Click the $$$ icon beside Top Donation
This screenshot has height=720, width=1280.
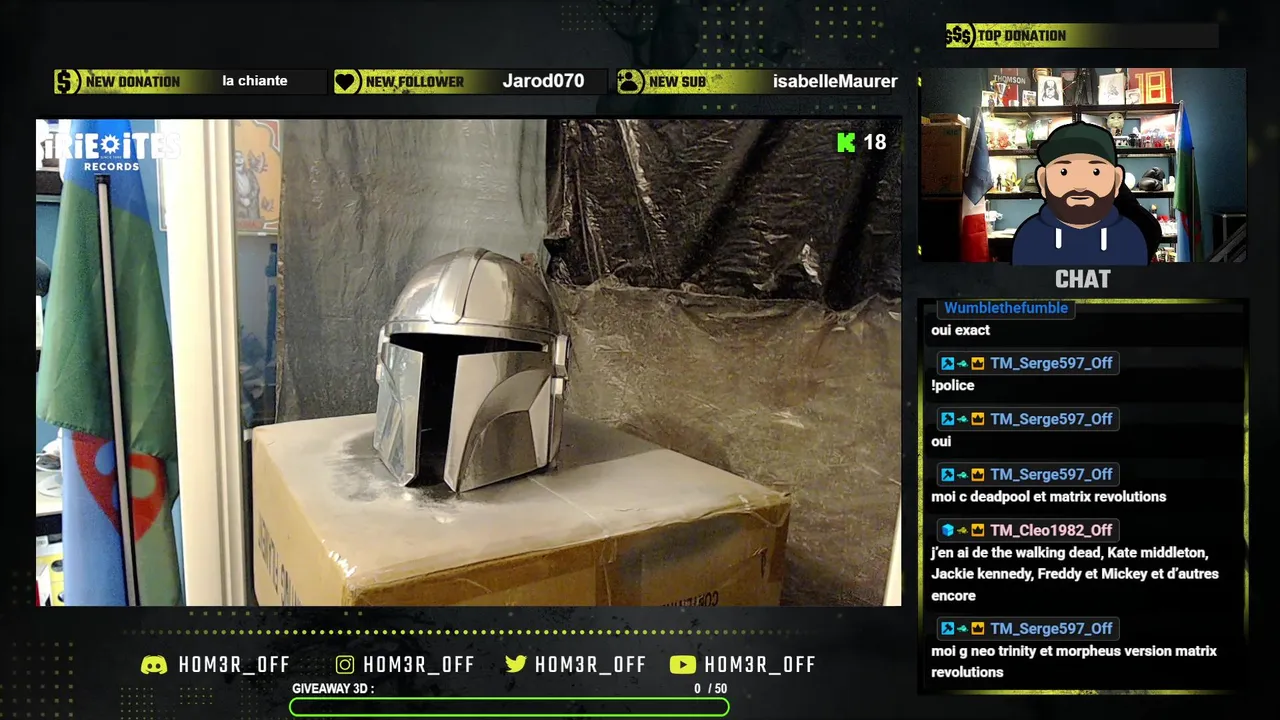point(959,36)
